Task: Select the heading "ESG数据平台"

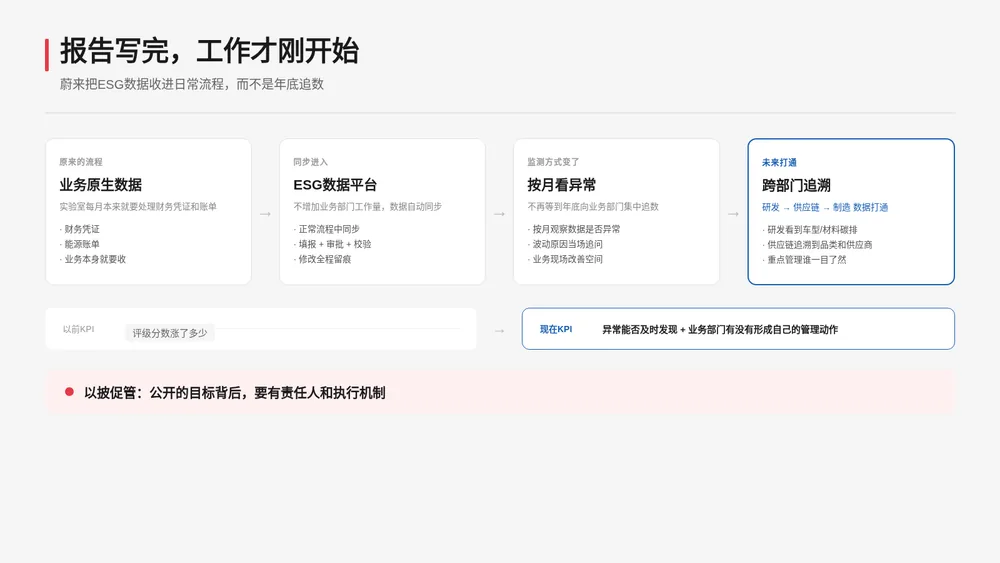Action: 335,185
